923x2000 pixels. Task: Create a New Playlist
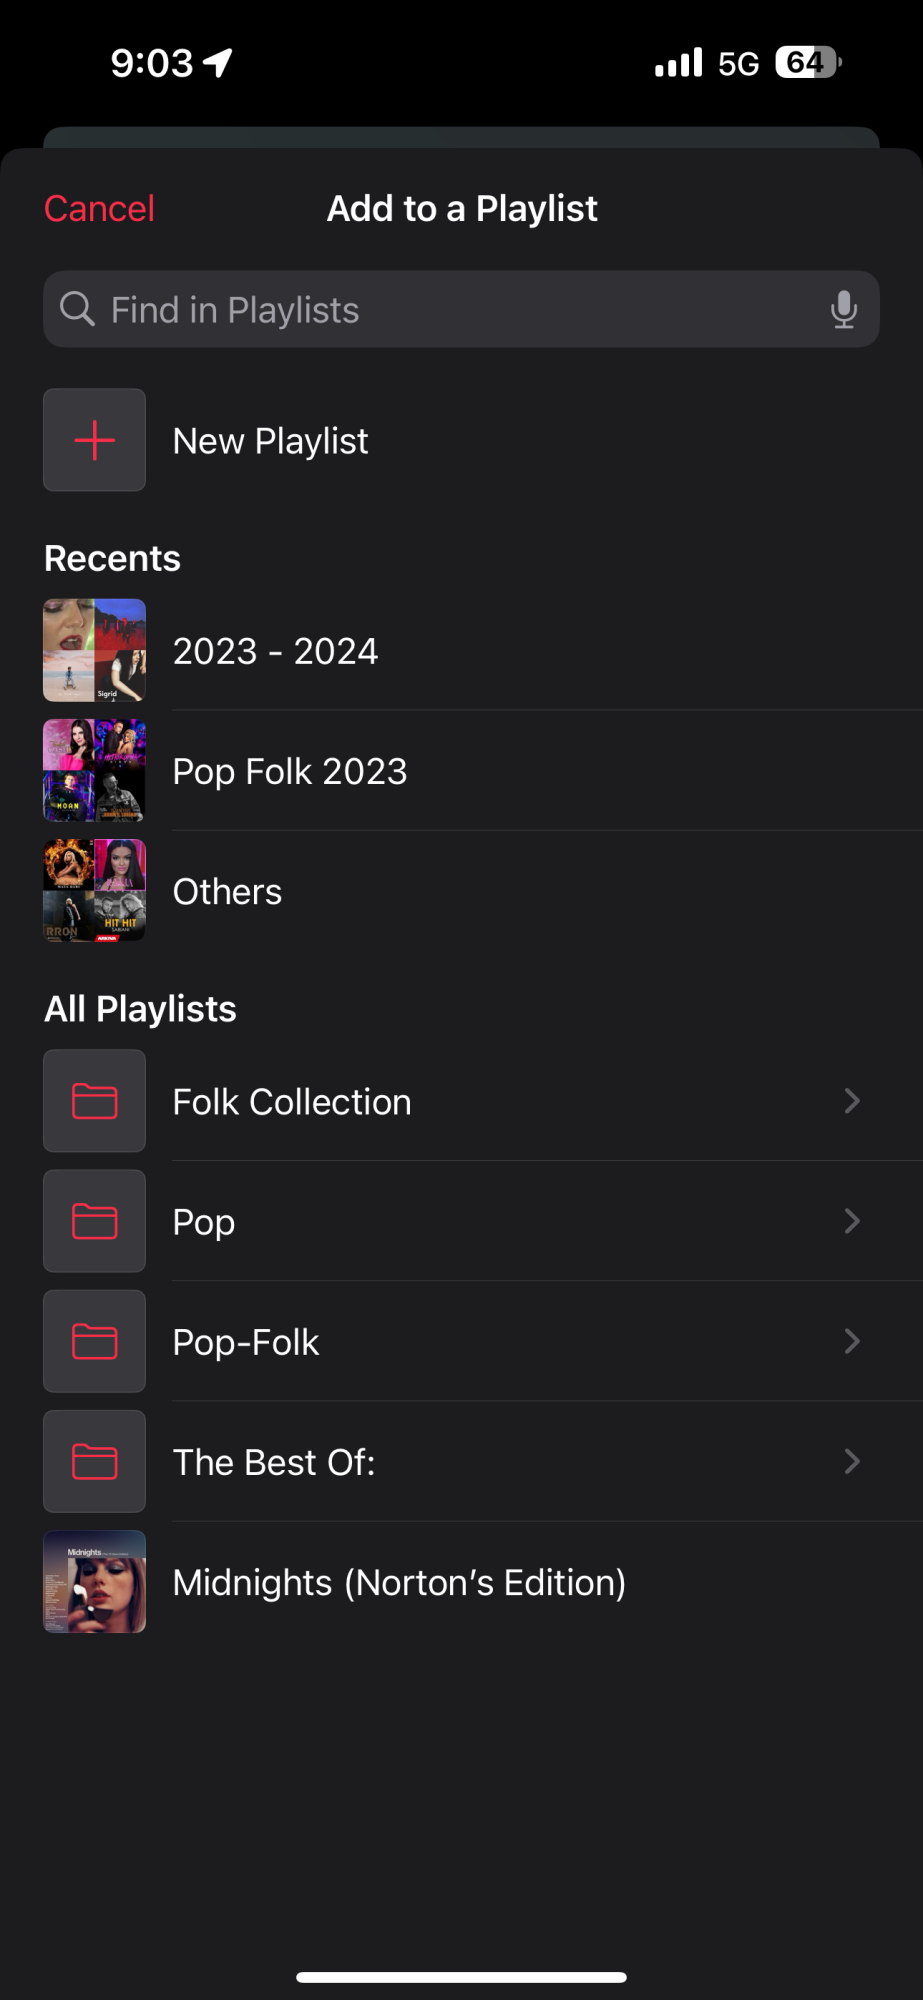[461, 440]
